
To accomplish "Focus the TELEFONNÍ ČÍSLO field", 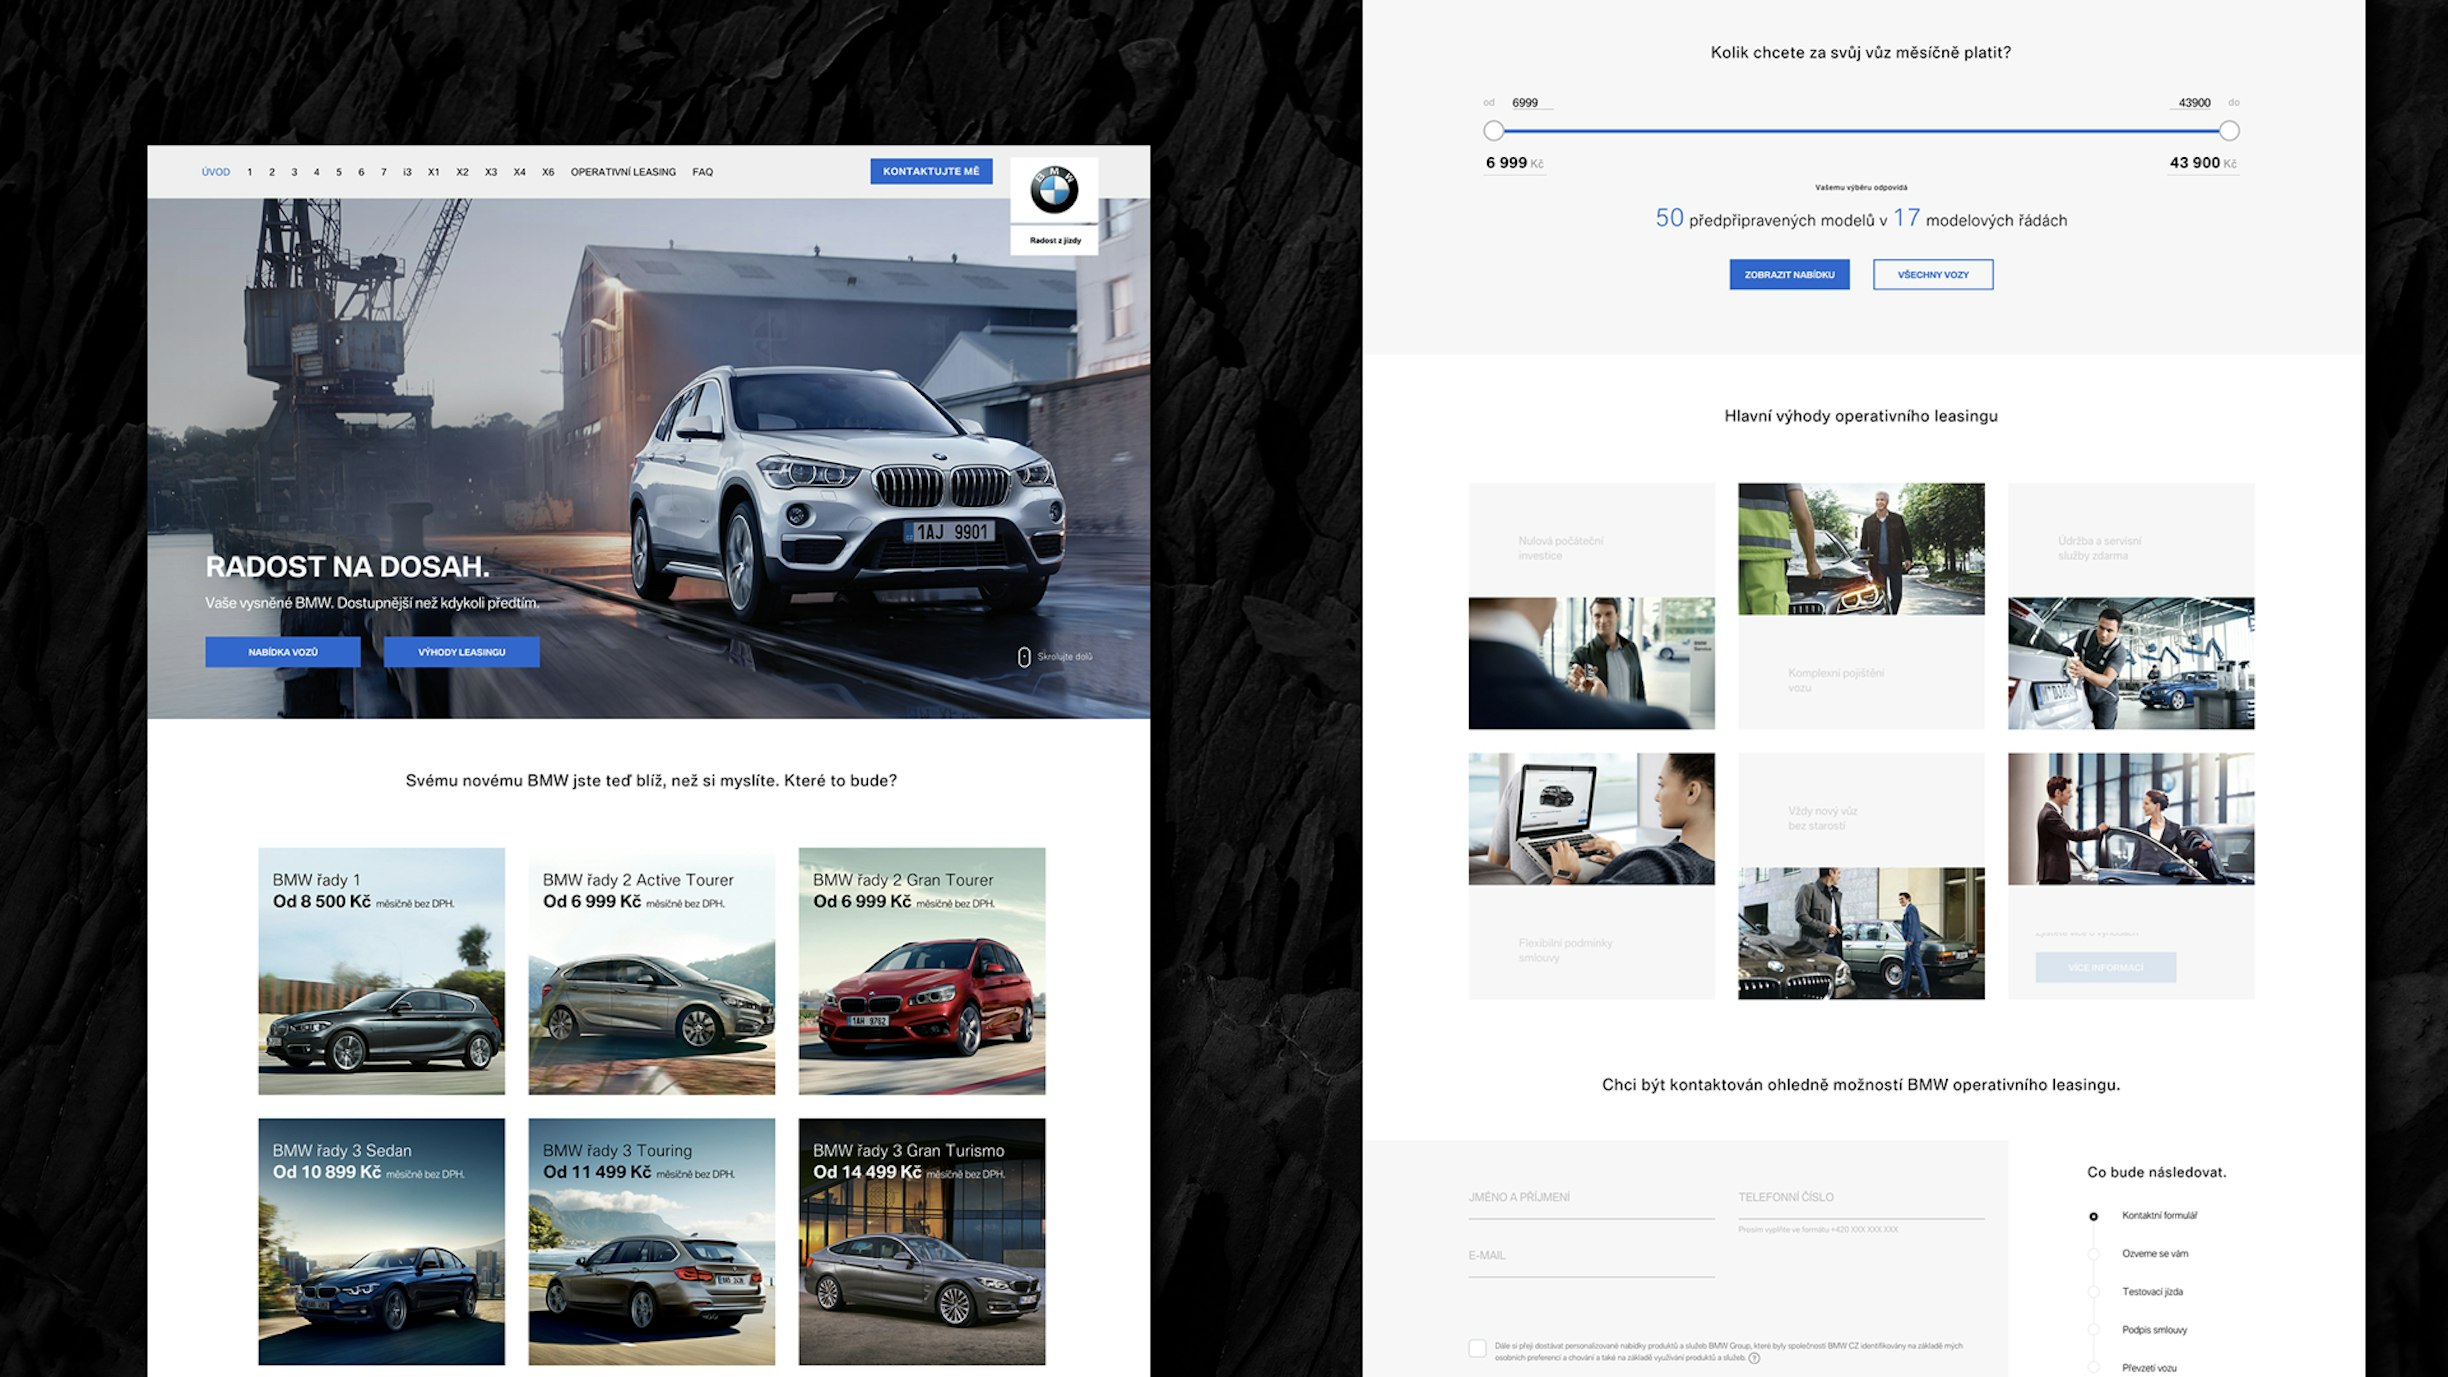I will (x=1861, y=1200).
